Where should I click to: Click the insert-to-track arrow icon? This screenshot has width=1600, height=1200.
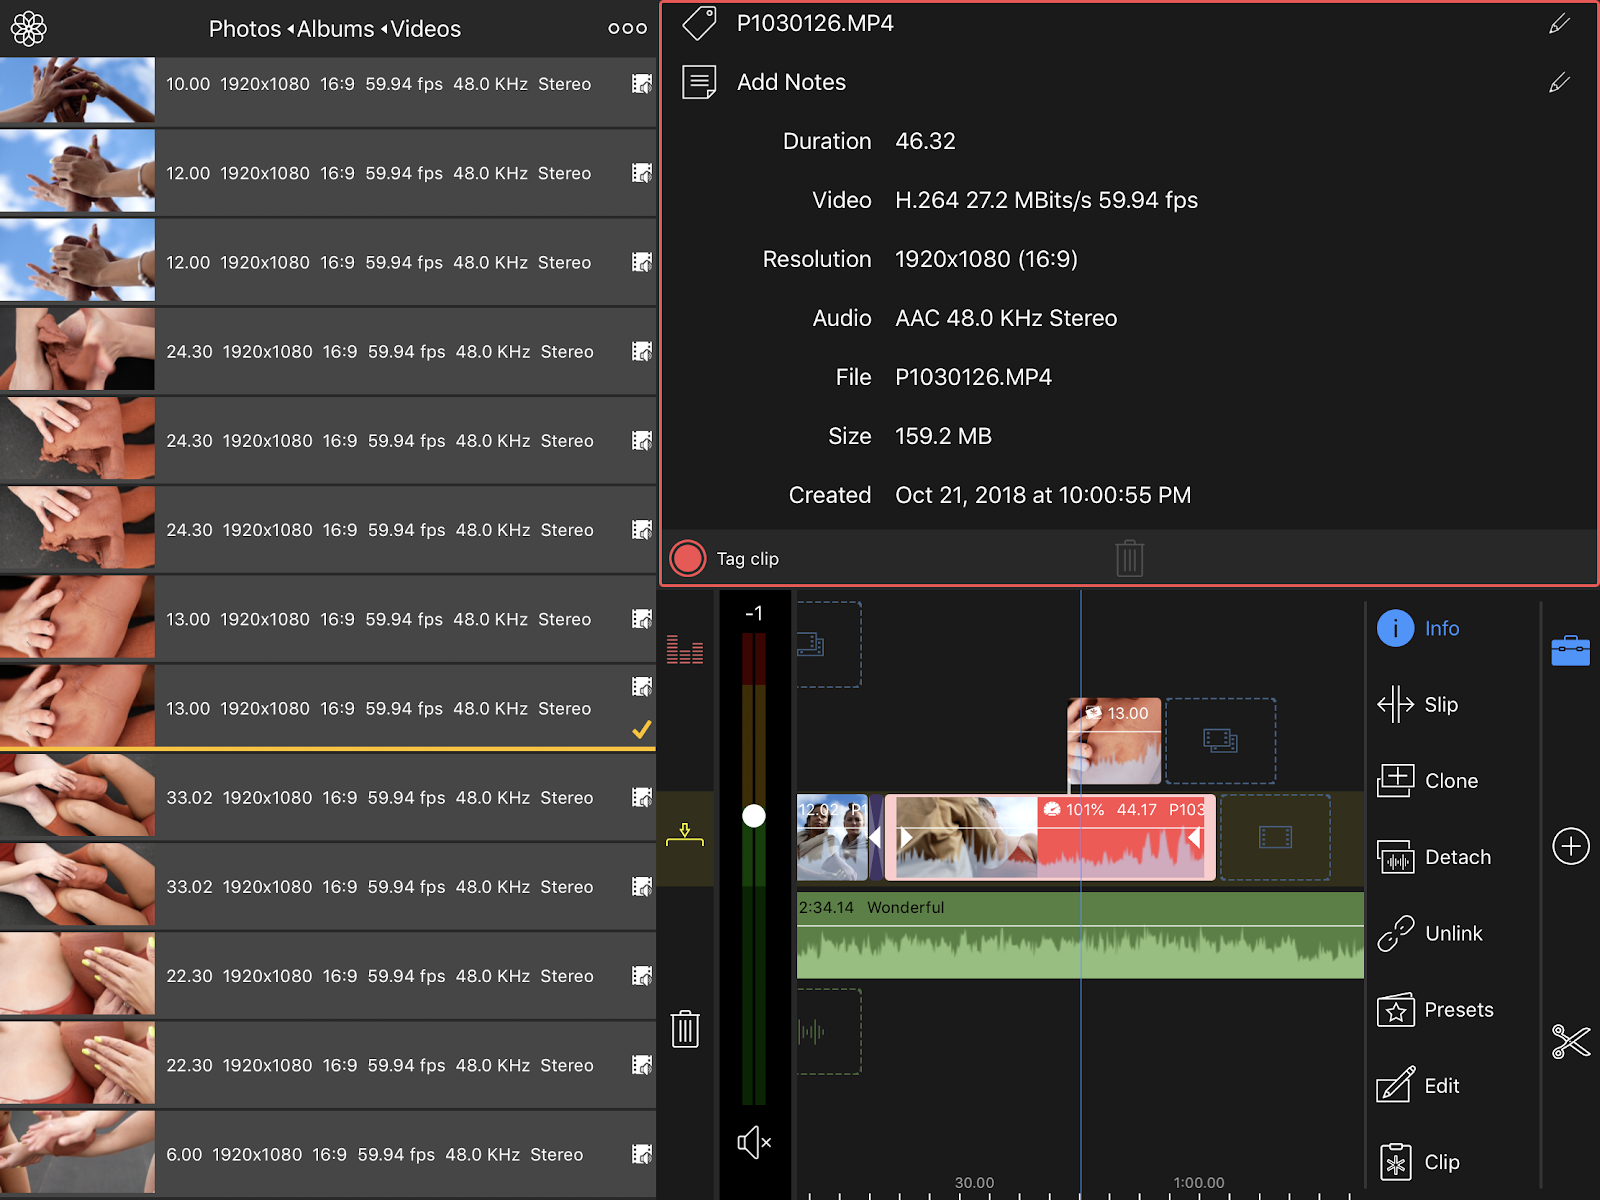685,835
